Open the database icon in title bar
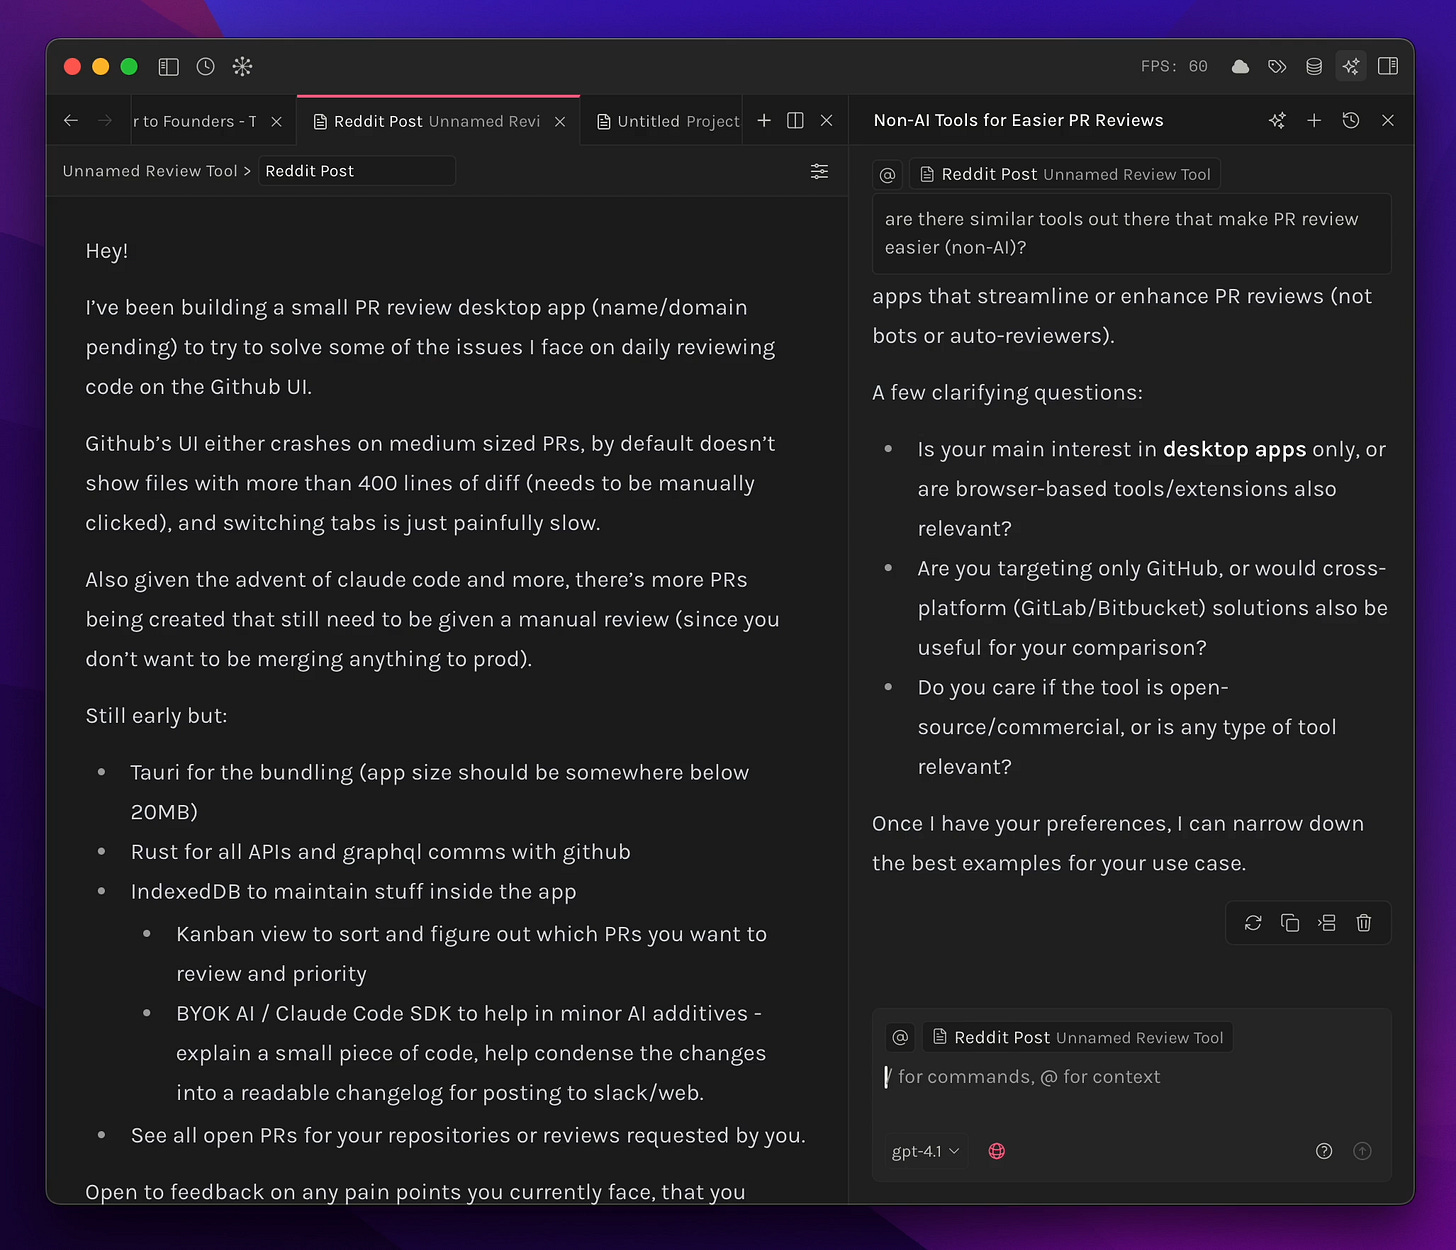This screenshot has height=1250, width=1456. [1314, 67]
